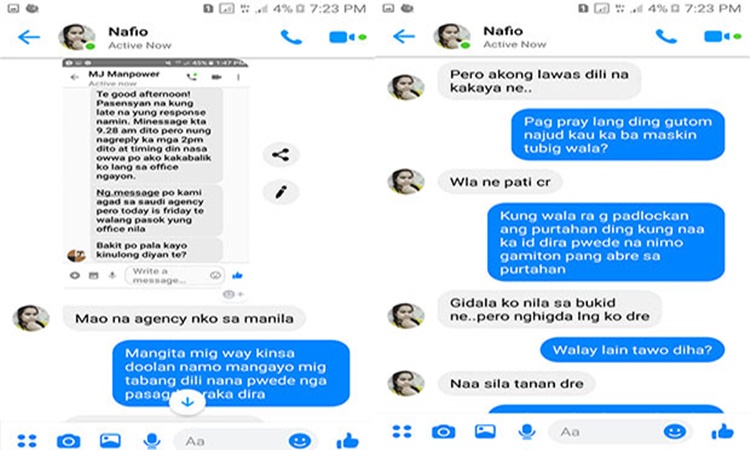Open more apps grid in right chat
The width and height of the screenshot is (750, 450).
tap(402, 432)
